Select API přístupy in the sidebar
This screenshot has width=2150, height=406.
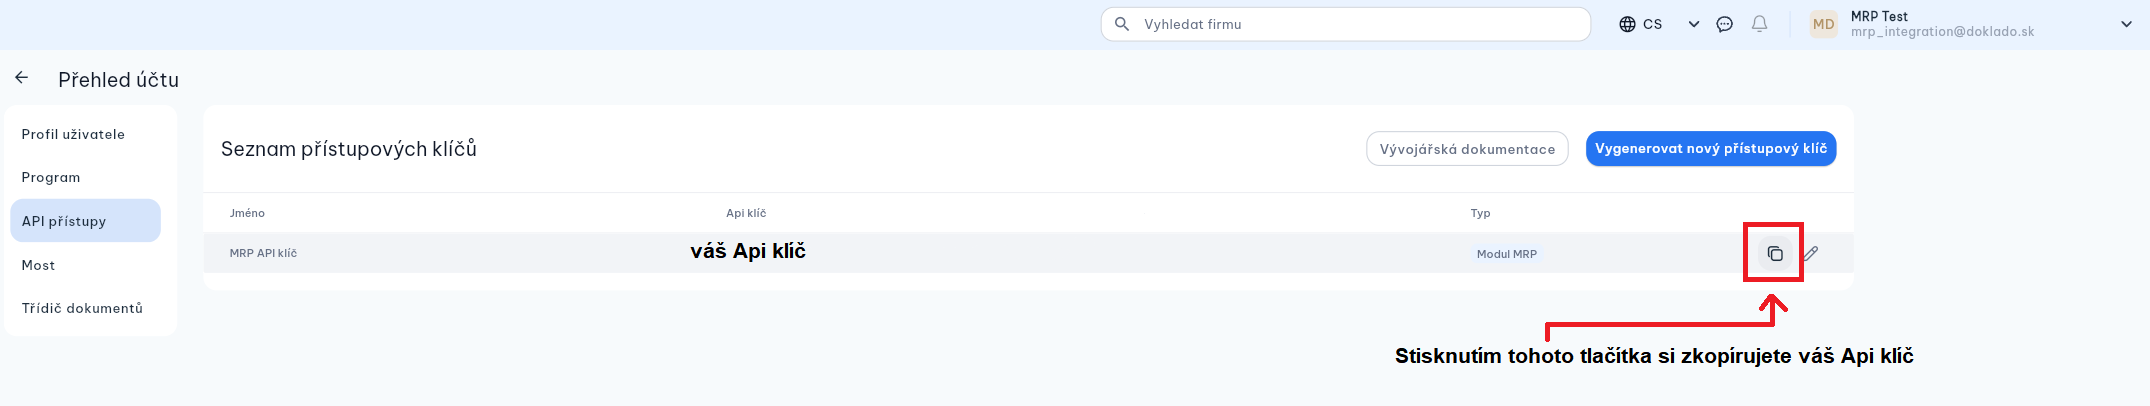tap(64, 221)
